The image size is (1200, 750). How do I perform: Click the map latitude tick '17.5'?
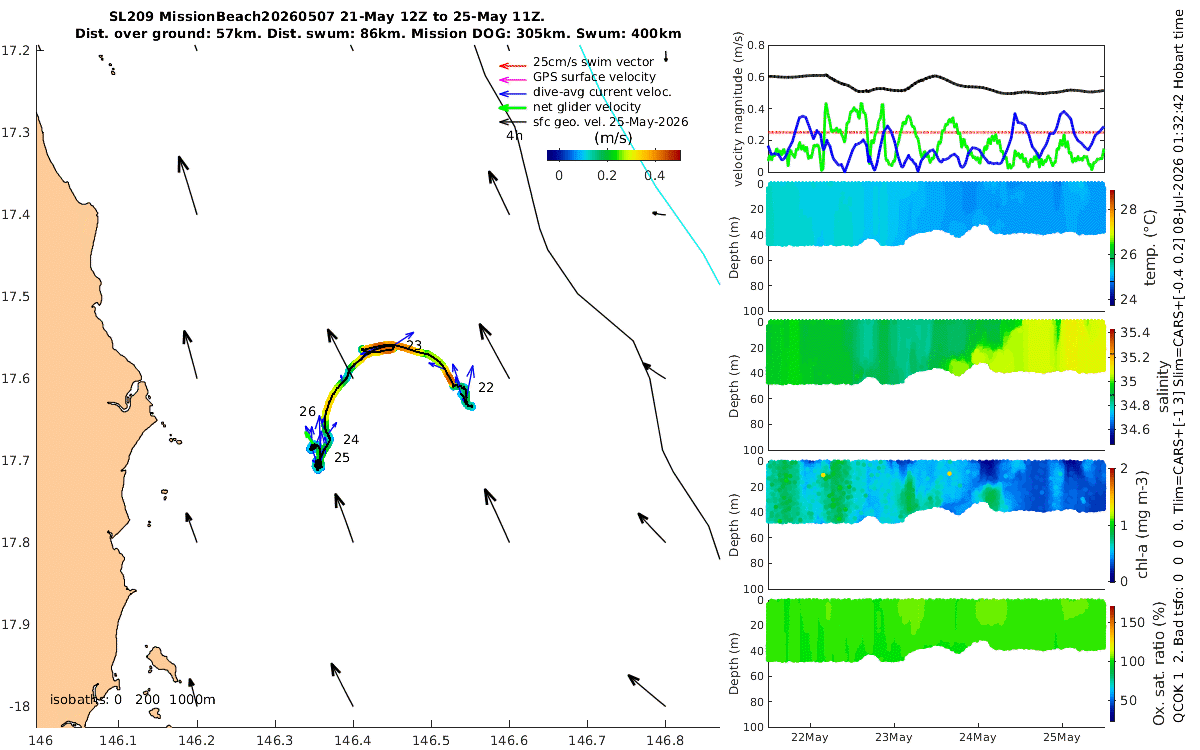coord(16,297)
